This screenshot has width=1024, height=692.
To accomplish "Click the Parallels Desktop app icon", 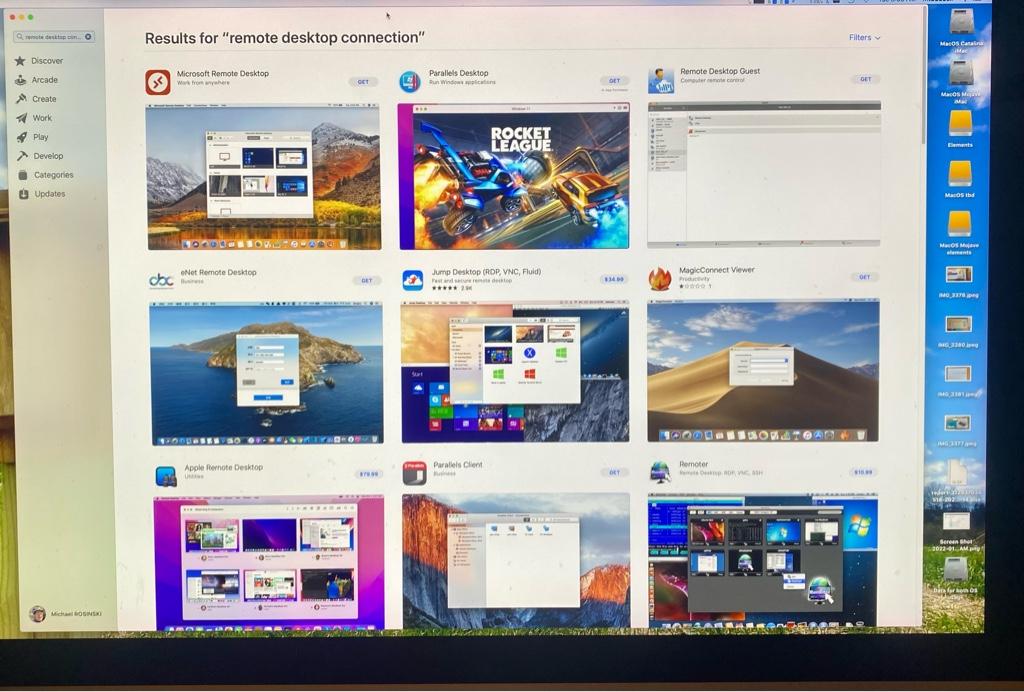I will coord(410,82).
